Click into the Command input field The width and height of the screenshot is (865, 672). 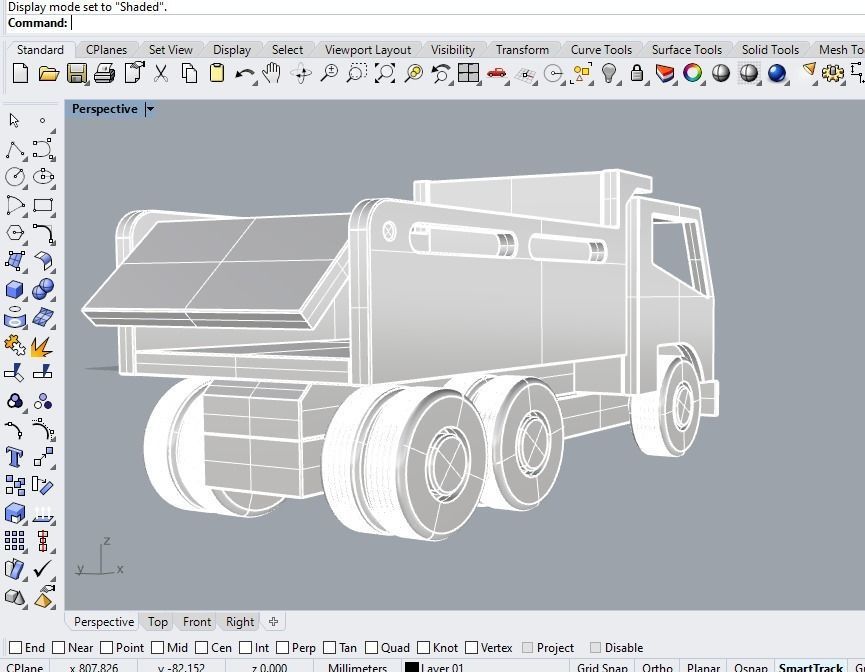466,23
